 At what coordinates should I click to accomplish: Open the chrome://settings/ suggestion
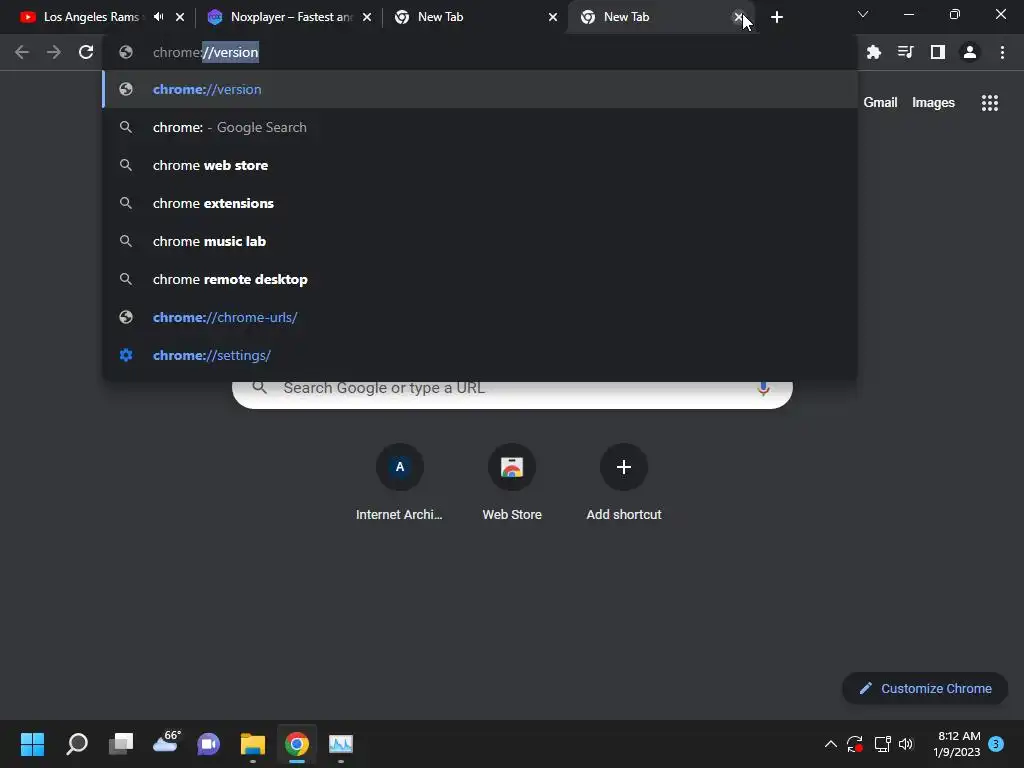tap(480, 355)
